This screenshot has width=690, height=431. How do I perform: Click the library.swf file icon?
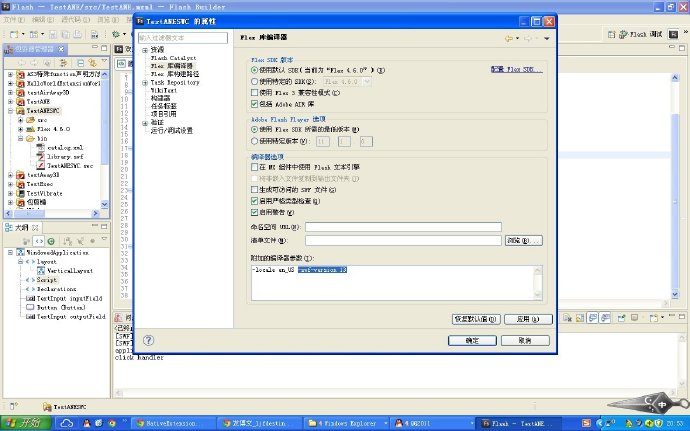click(40, 157)
